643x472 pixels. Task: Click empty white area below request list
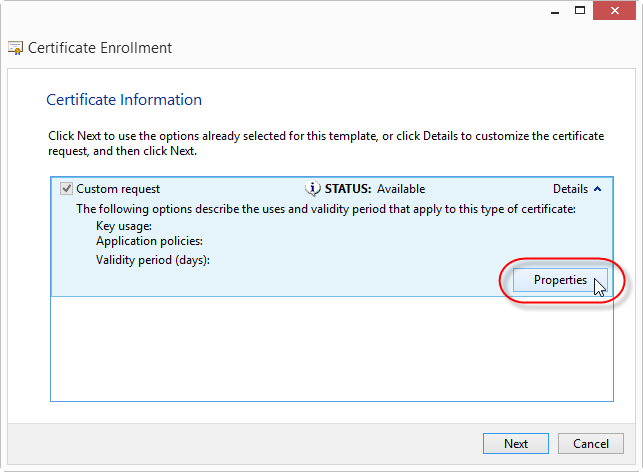click(331, 349)
